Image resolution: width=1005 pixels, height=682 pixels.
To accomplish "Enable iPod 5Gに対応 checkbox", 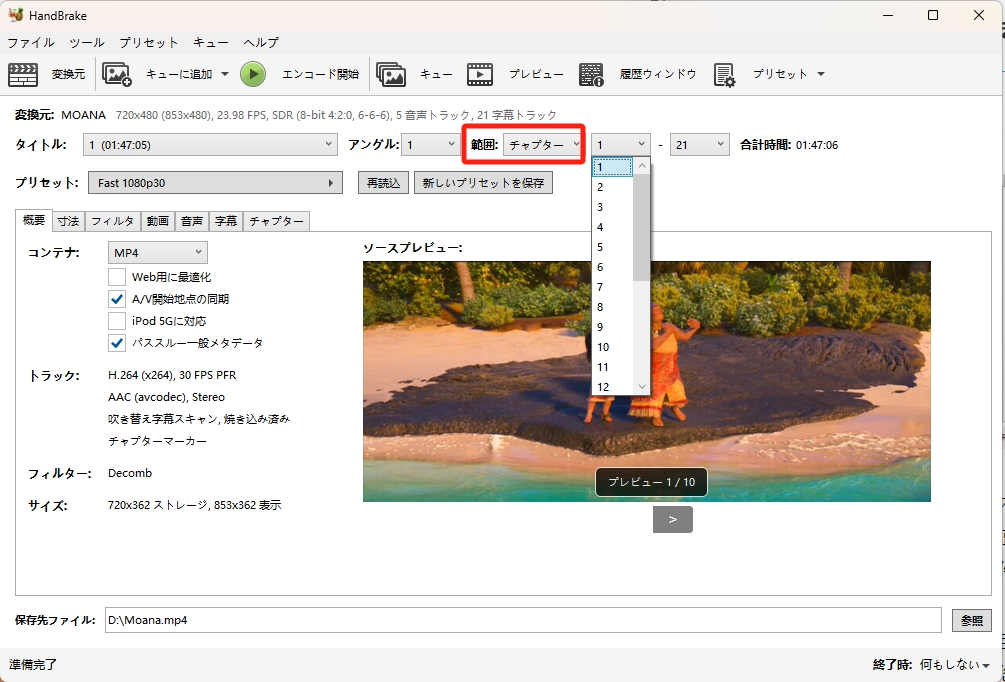I will click(117, 320).
